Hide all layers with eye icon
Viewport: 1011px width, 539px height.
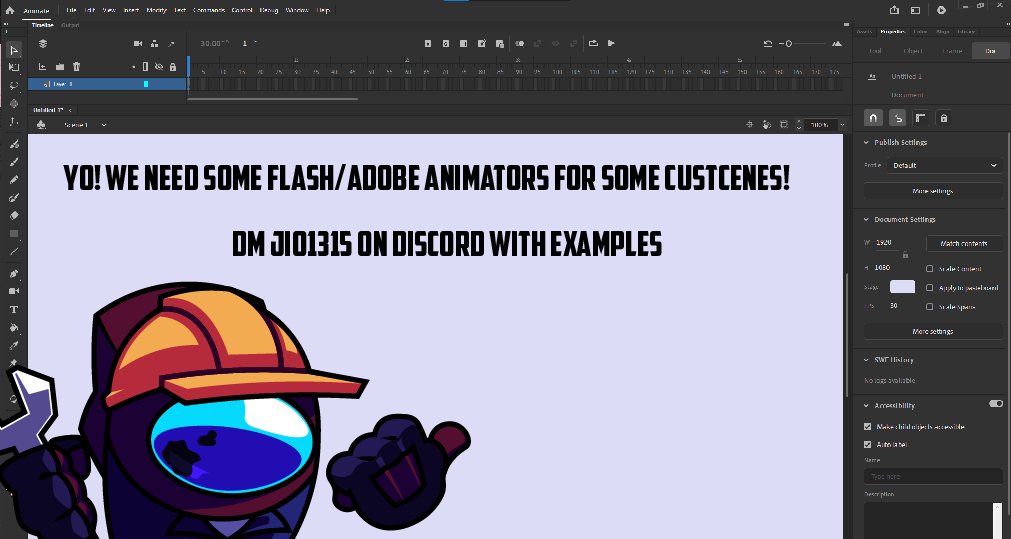point(159,66)
